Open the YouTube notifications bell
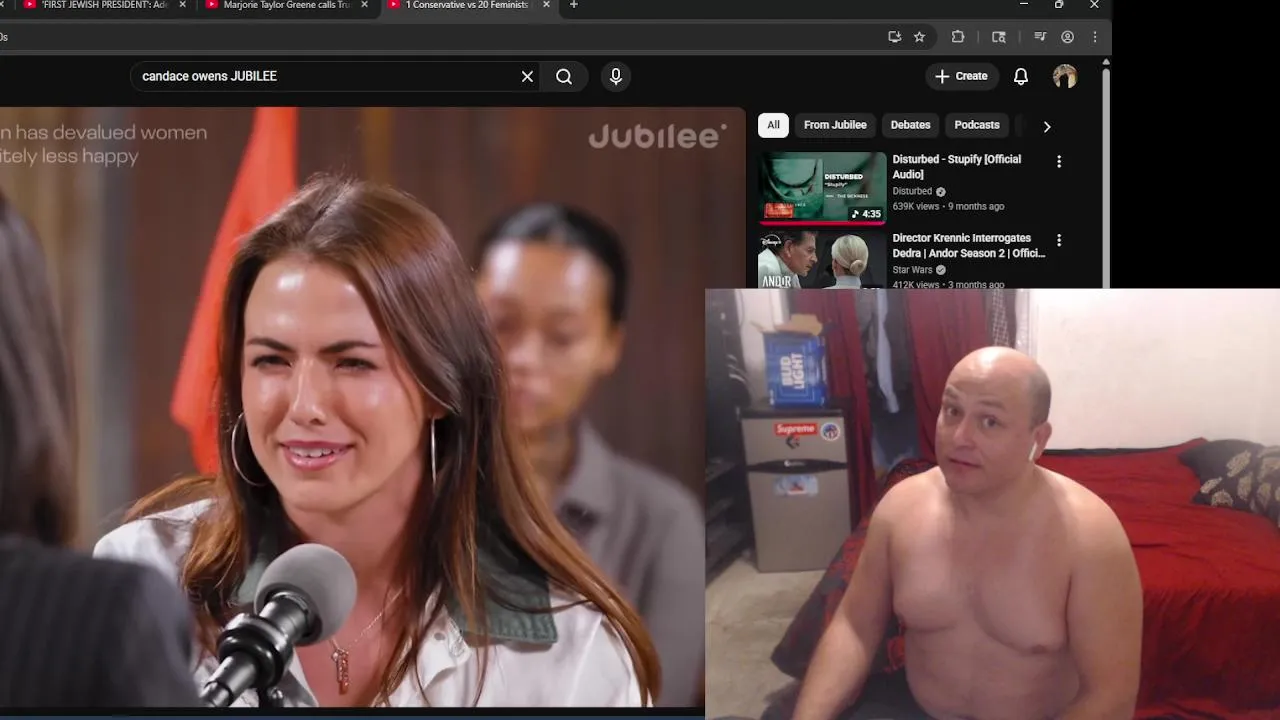This screenshot has height=720, width=1280. (1021, 77)
